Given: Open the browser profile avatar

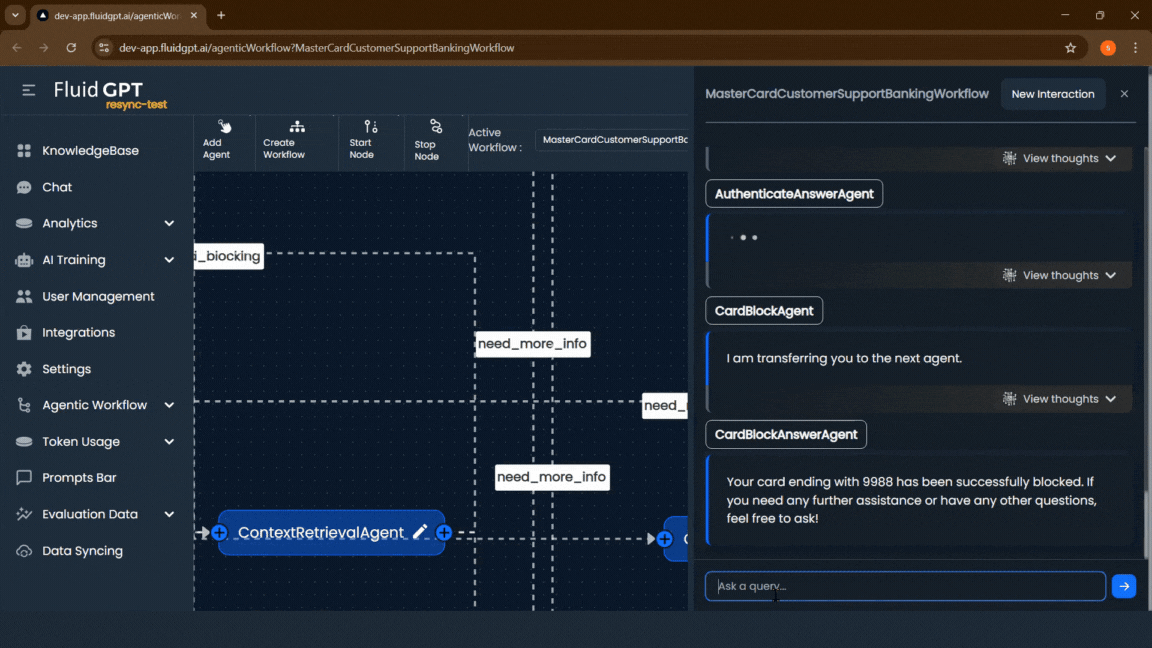Looking at the screenshot, I should (x=1108, y=48).
